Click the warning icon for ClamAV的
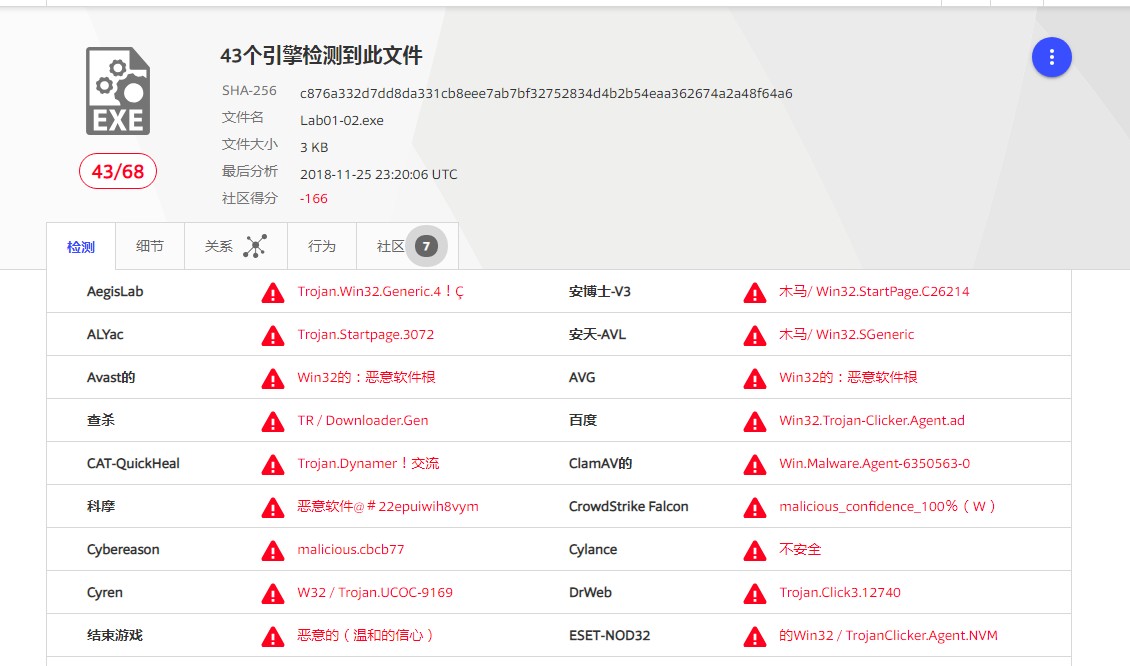This screenshot has width=1130, height=666. 755,465
